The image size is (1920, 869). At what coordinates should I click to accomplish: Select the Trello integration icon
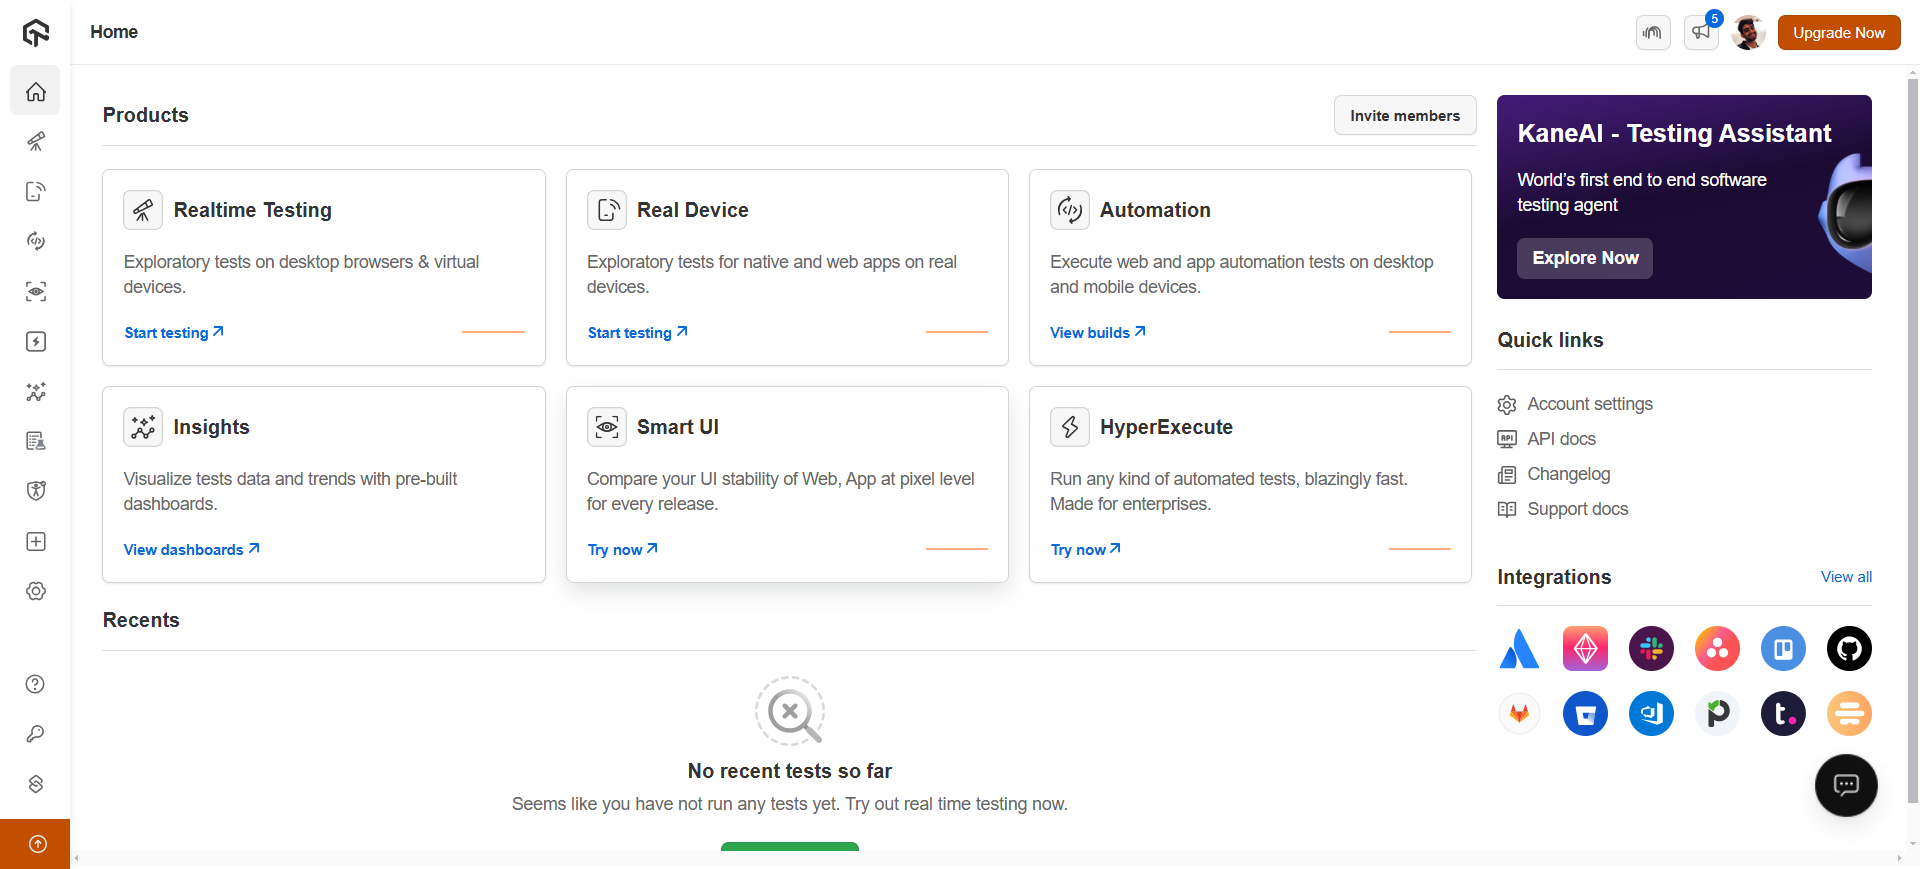(x=1783, y=649)
